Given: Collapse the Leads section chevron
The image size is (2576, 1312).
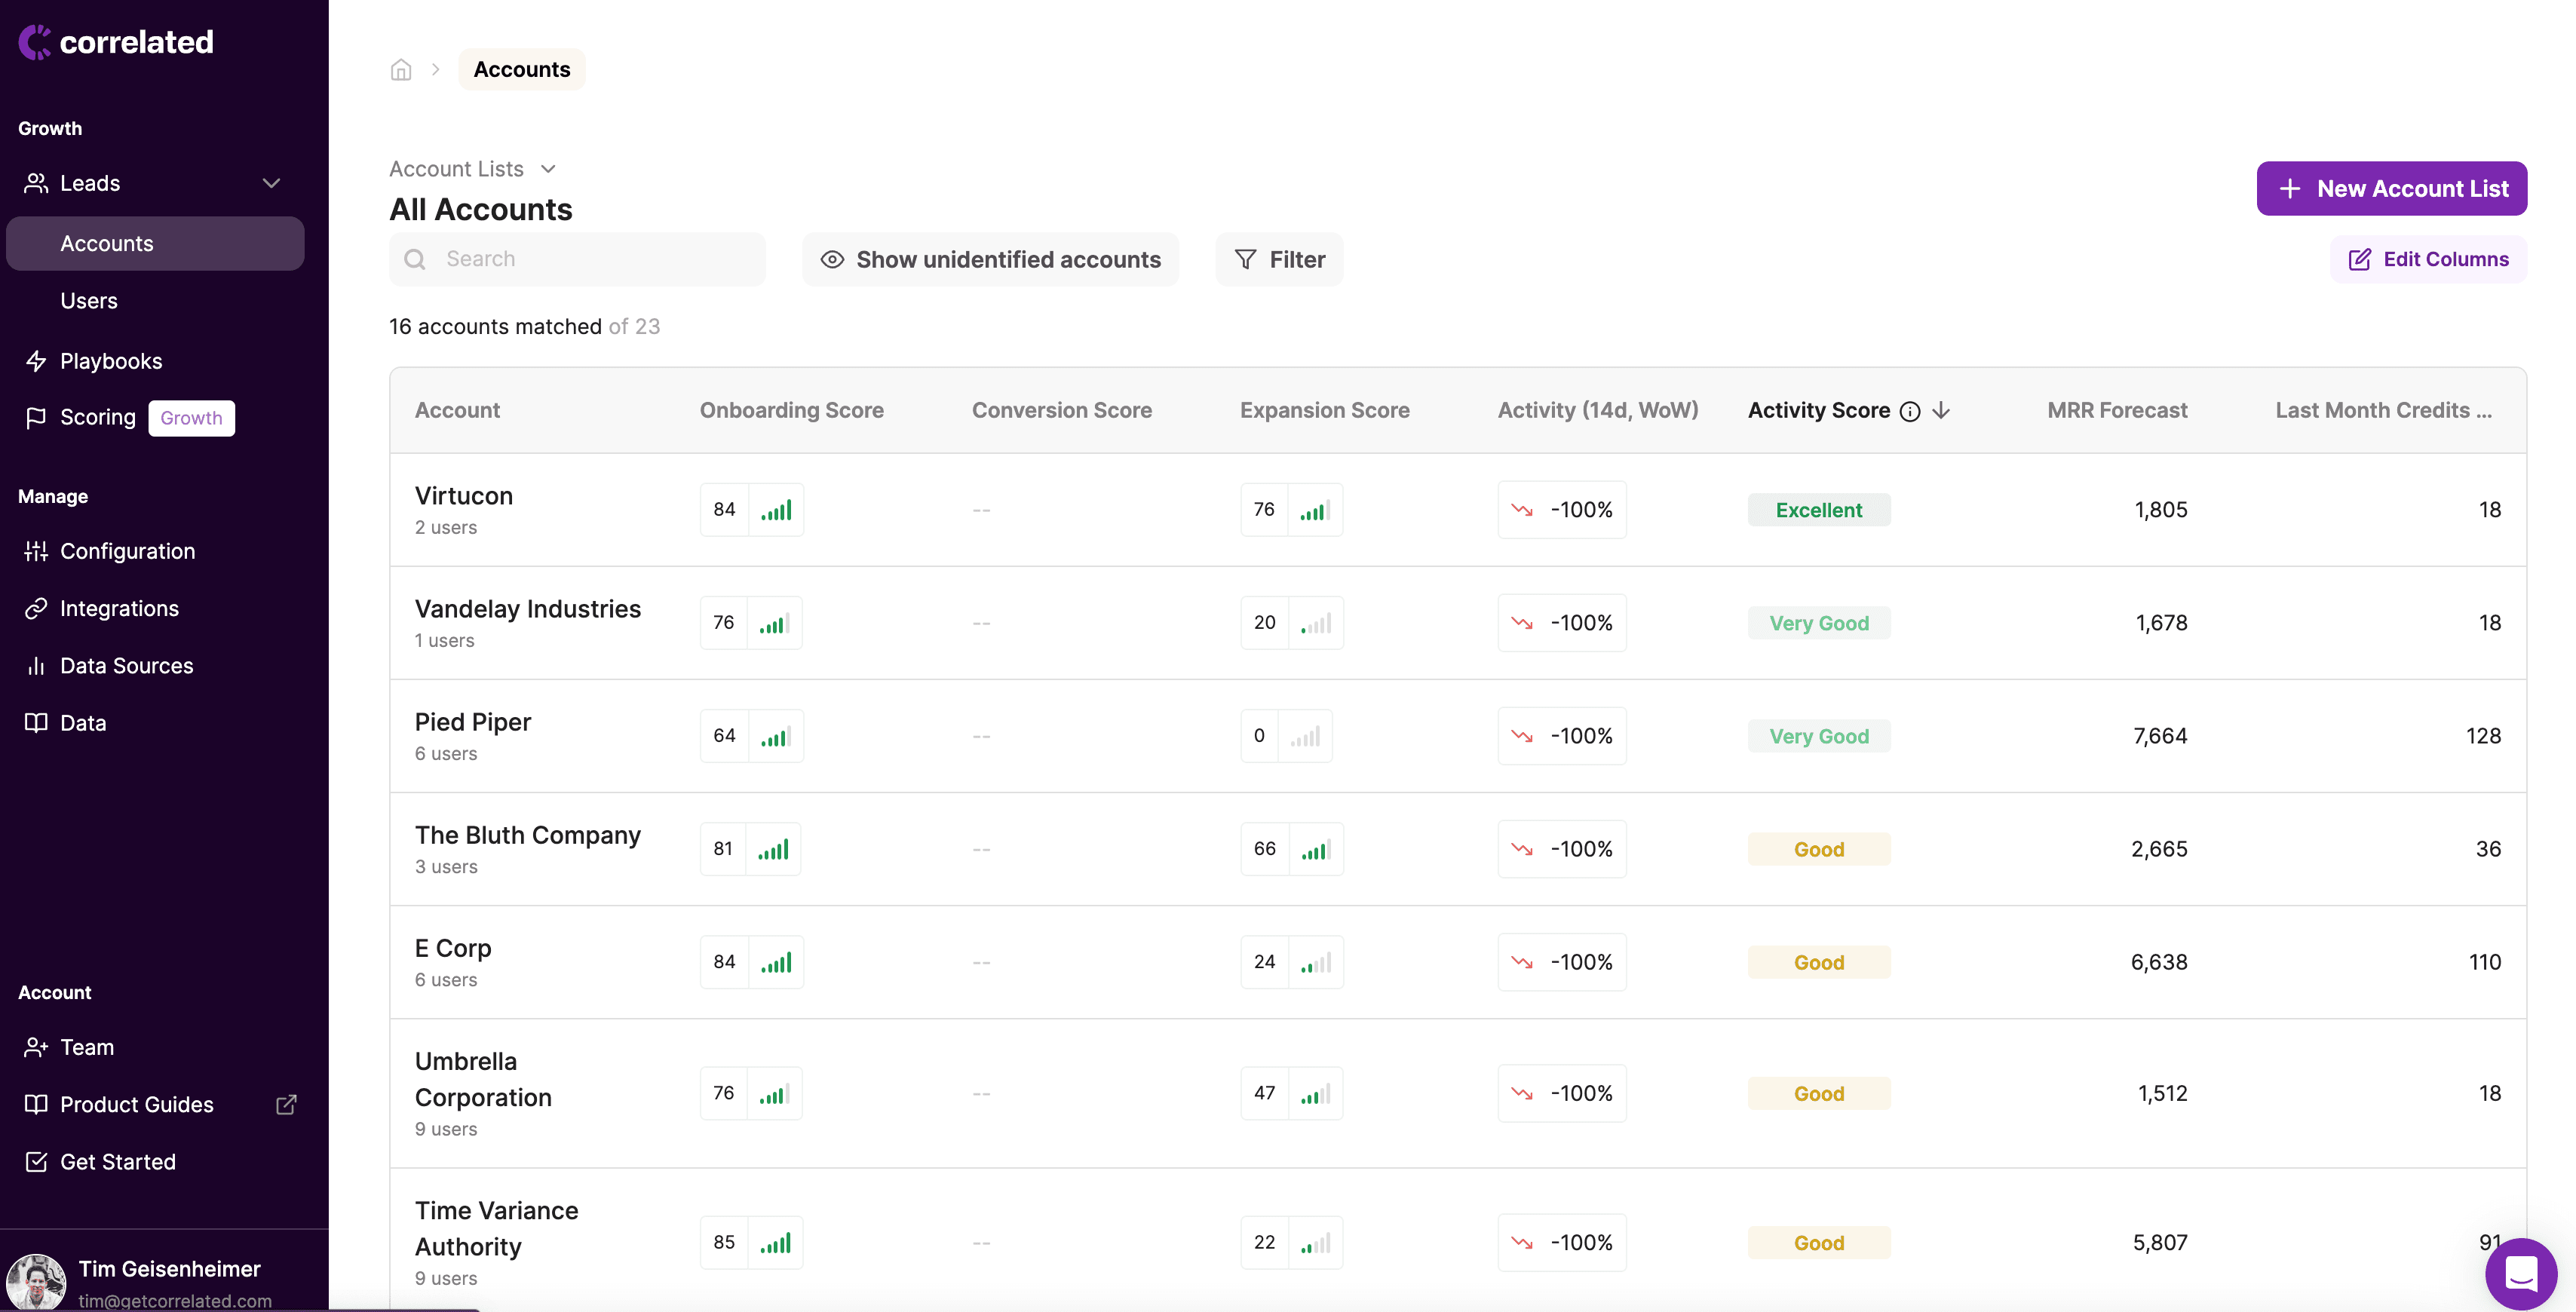Looking at the screenshot, I should [271, 183].
